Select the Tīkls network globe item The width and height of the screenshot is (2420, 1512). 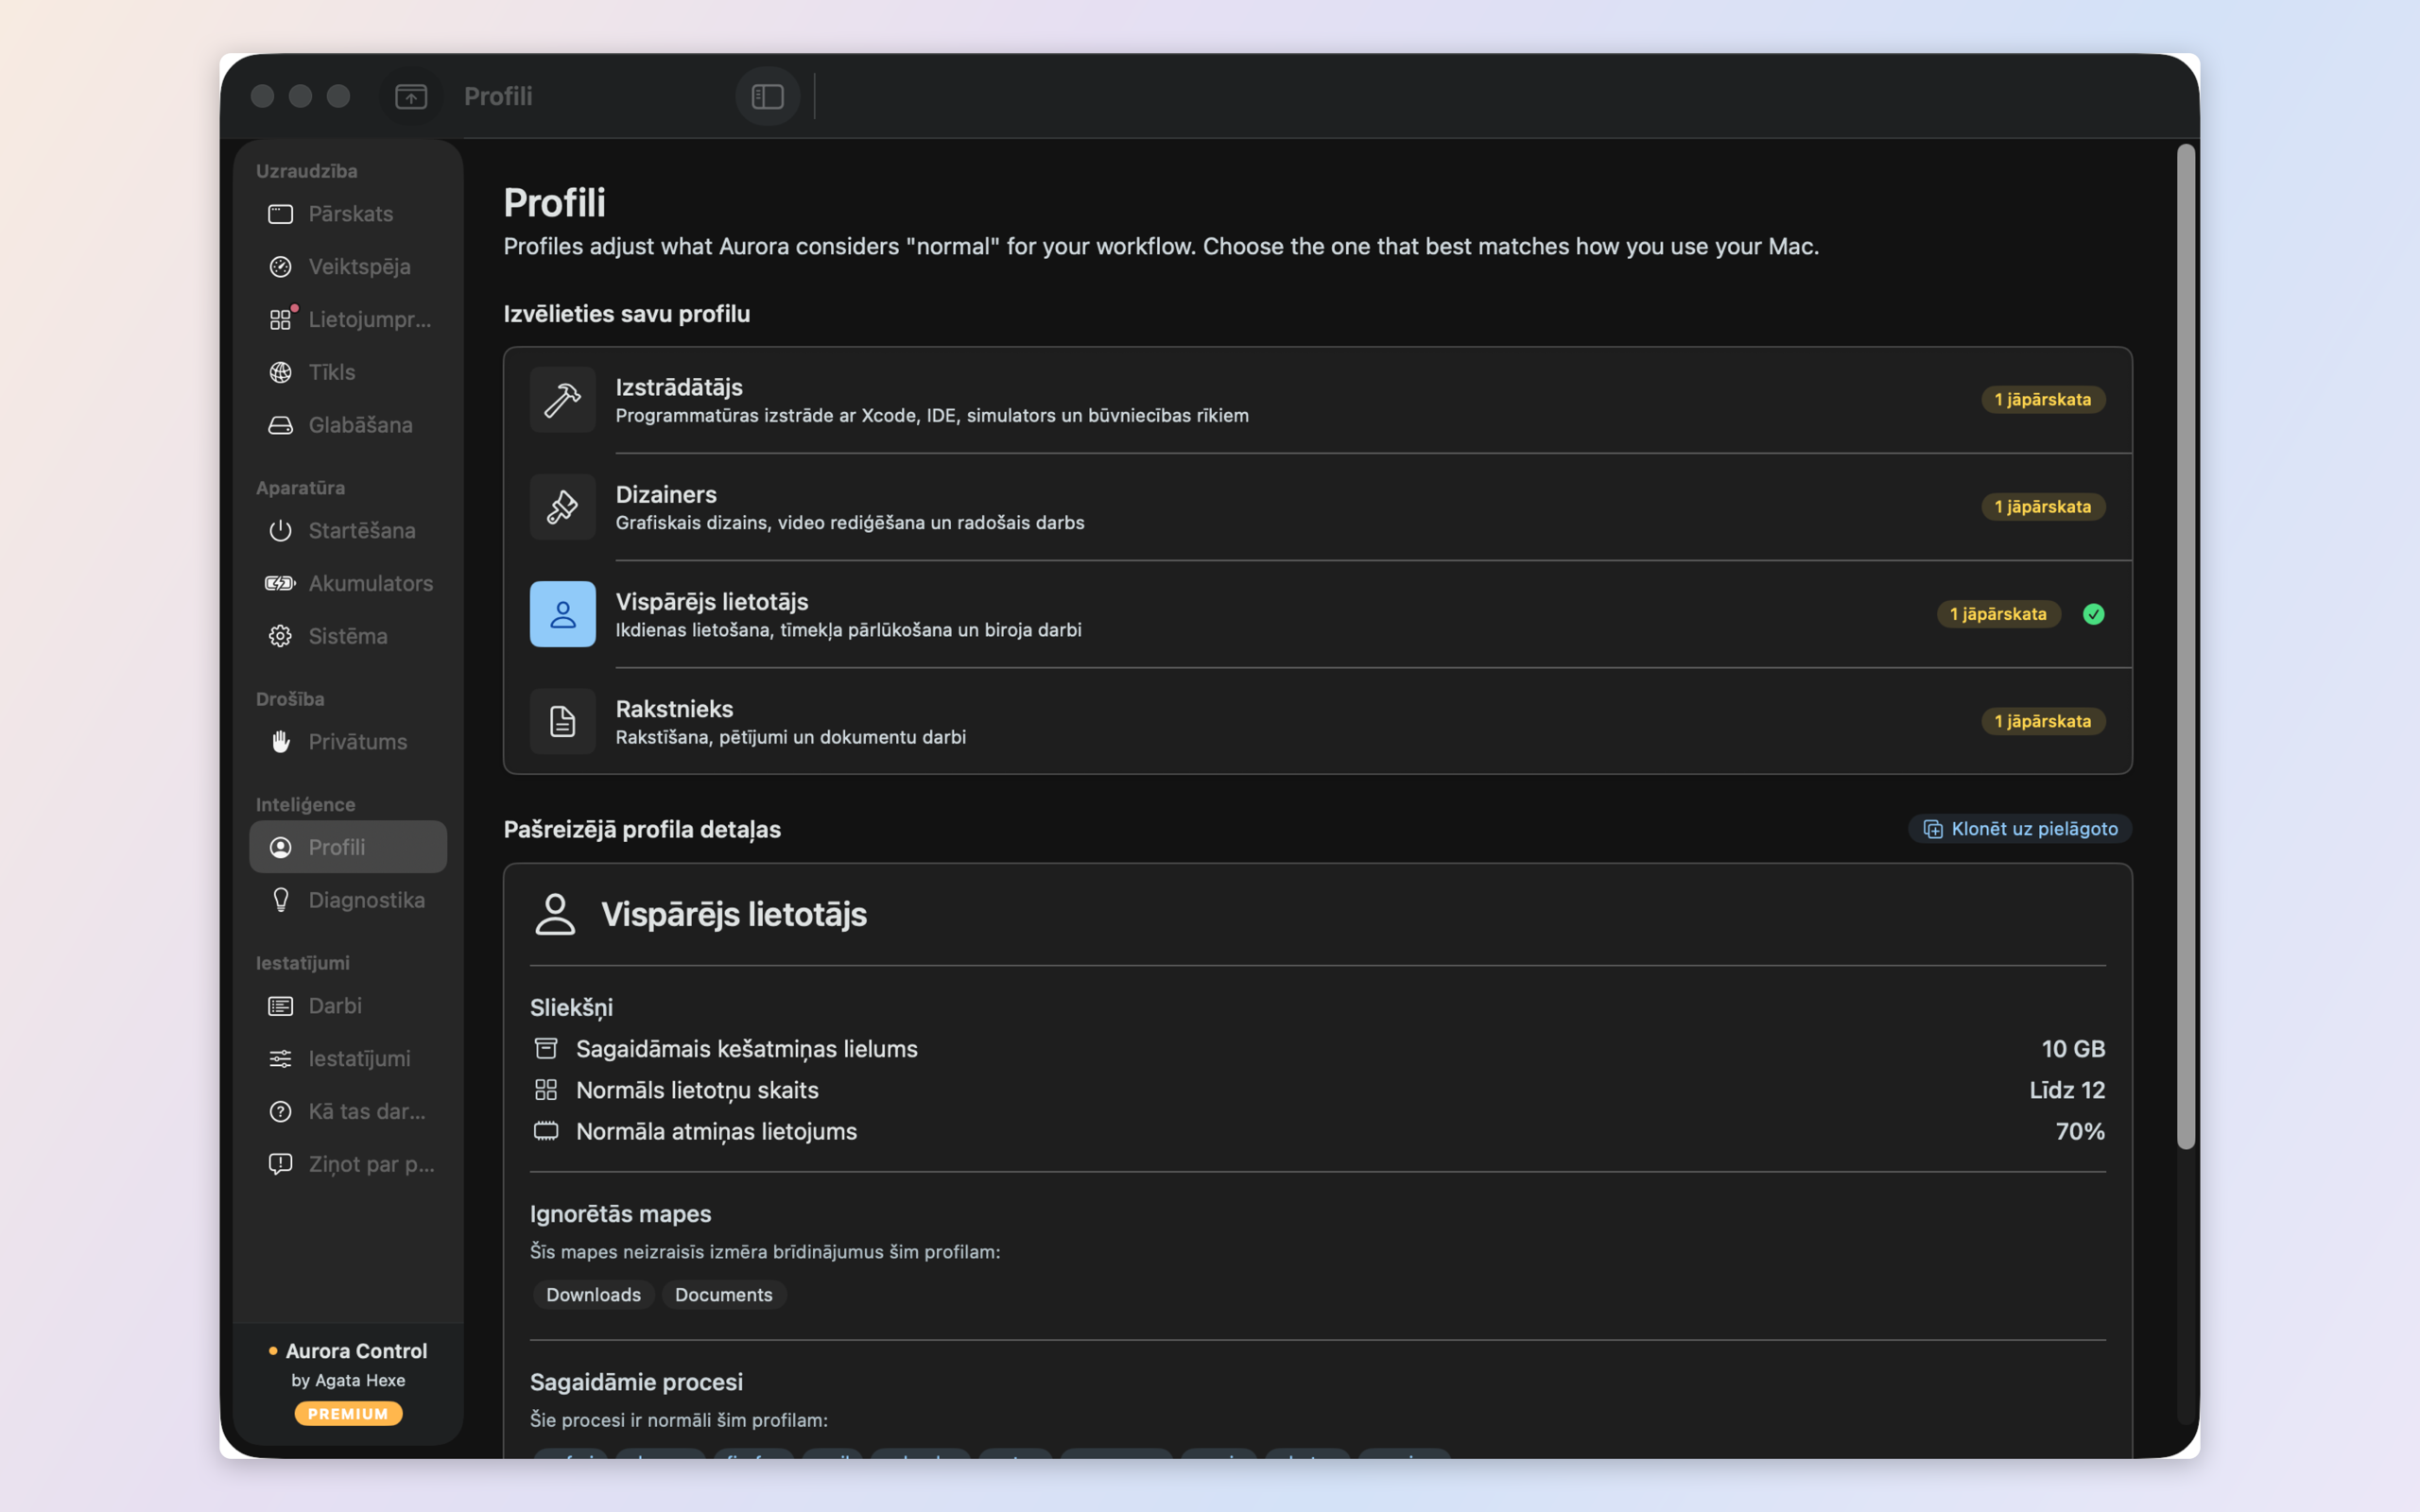[x=348, y=372]
